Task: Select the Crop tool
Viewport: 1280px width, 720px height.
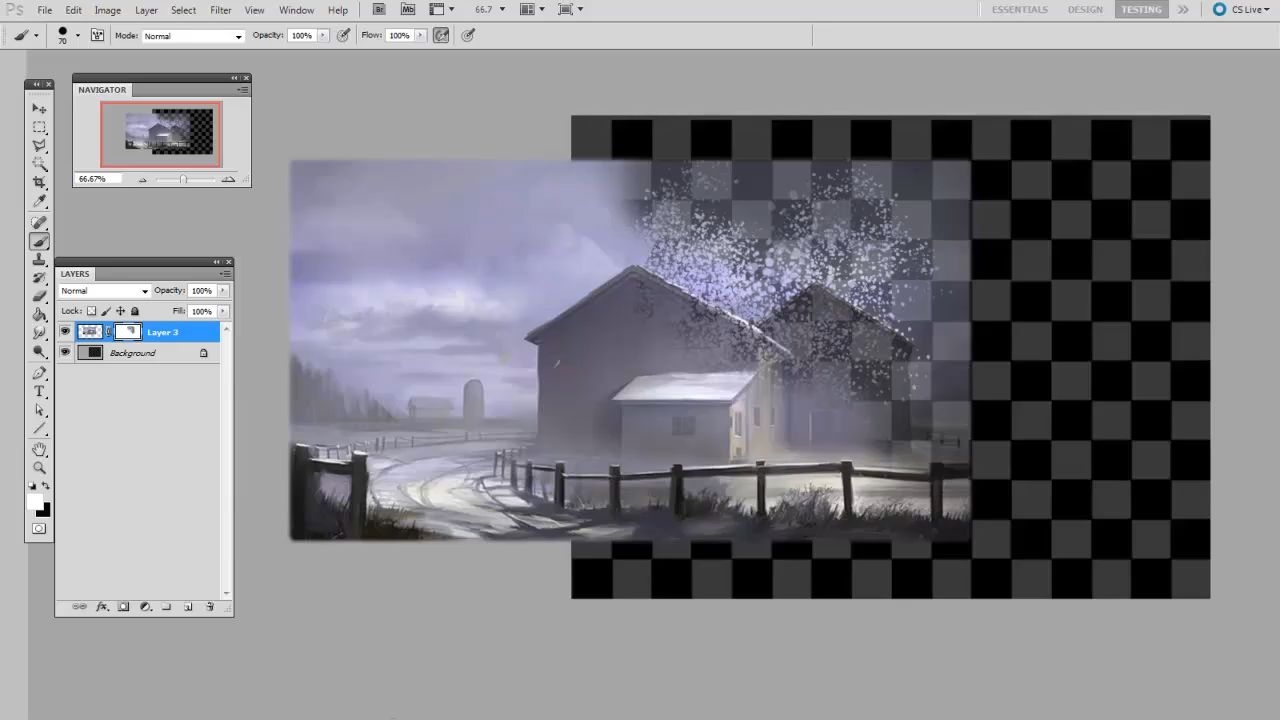Action: click(39, 183)
